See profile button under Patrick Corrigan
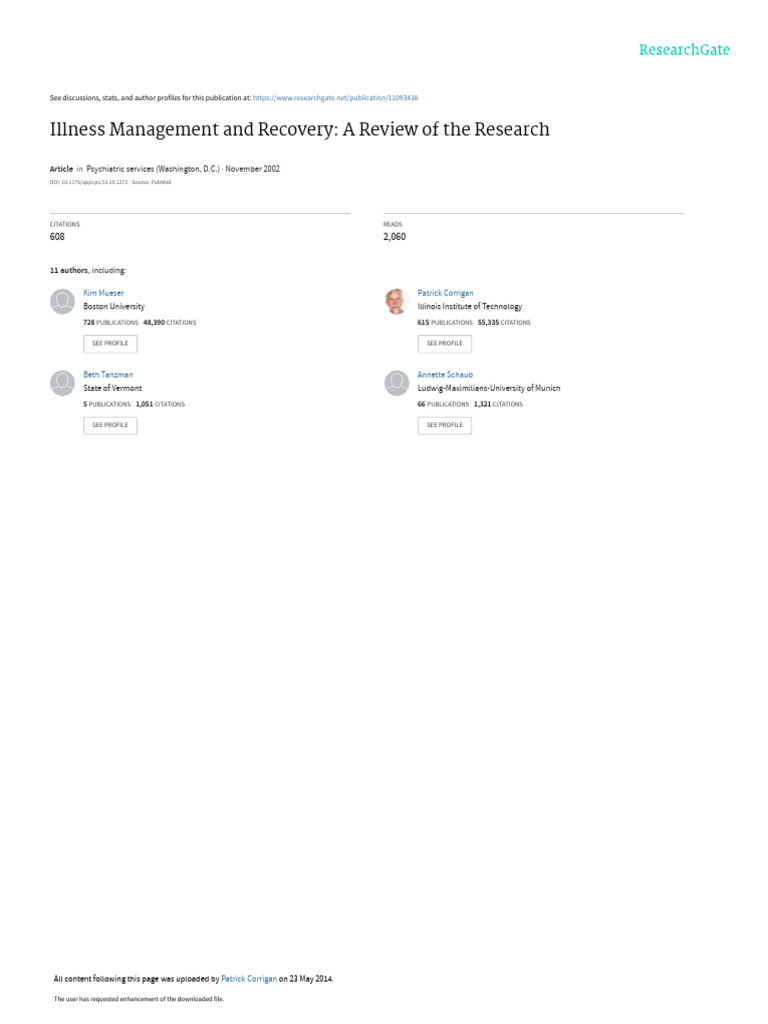 coord(445,344)
